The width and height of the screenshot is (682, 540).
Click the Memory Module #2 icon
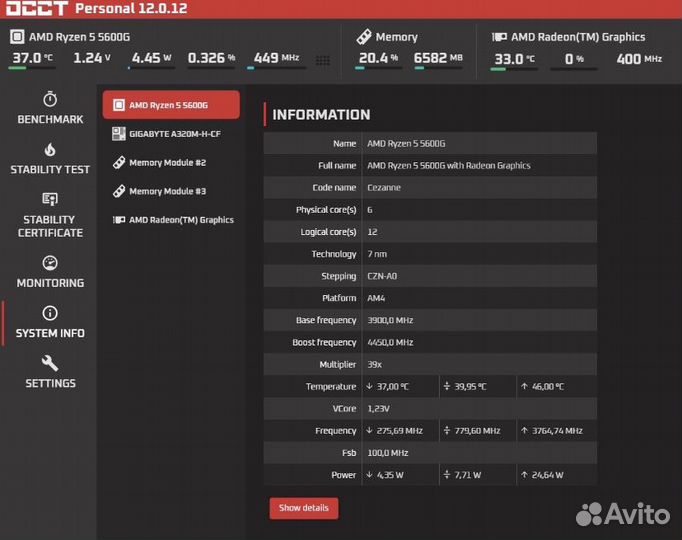[119, 163]
